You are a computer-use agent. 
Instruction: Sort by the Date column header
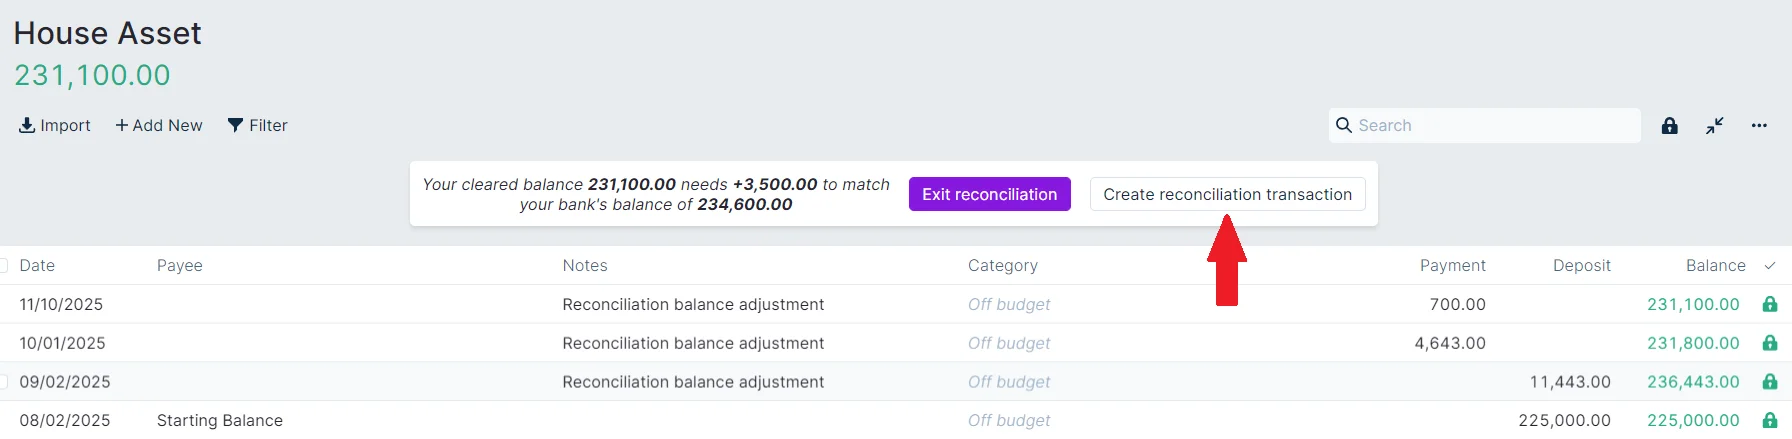[x=37, y=265]
